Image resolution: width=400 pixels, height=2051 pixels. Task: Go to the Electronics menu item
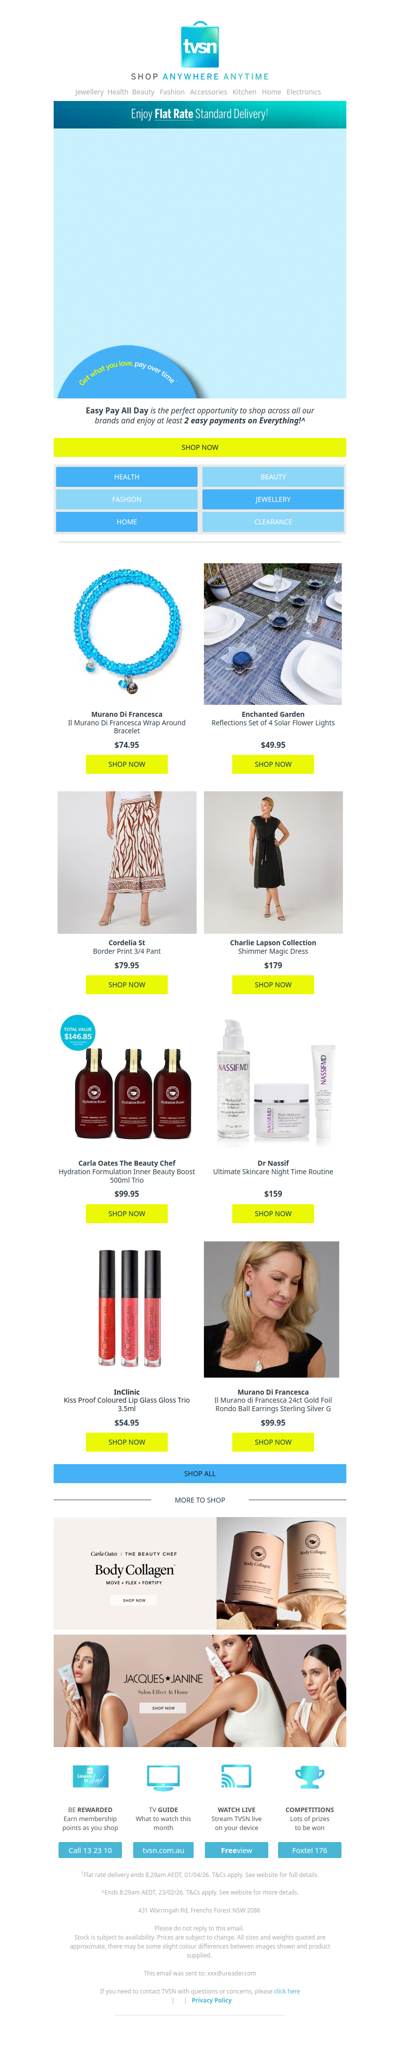point(304,92)
